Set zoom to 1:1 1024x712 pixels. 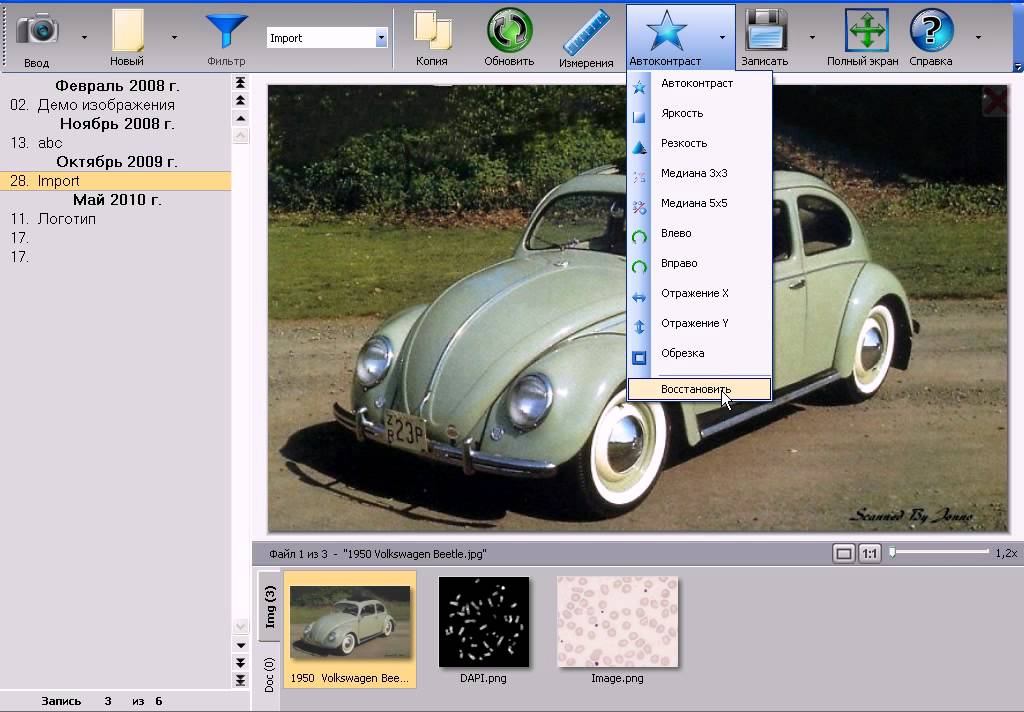(x=869, y=554)
